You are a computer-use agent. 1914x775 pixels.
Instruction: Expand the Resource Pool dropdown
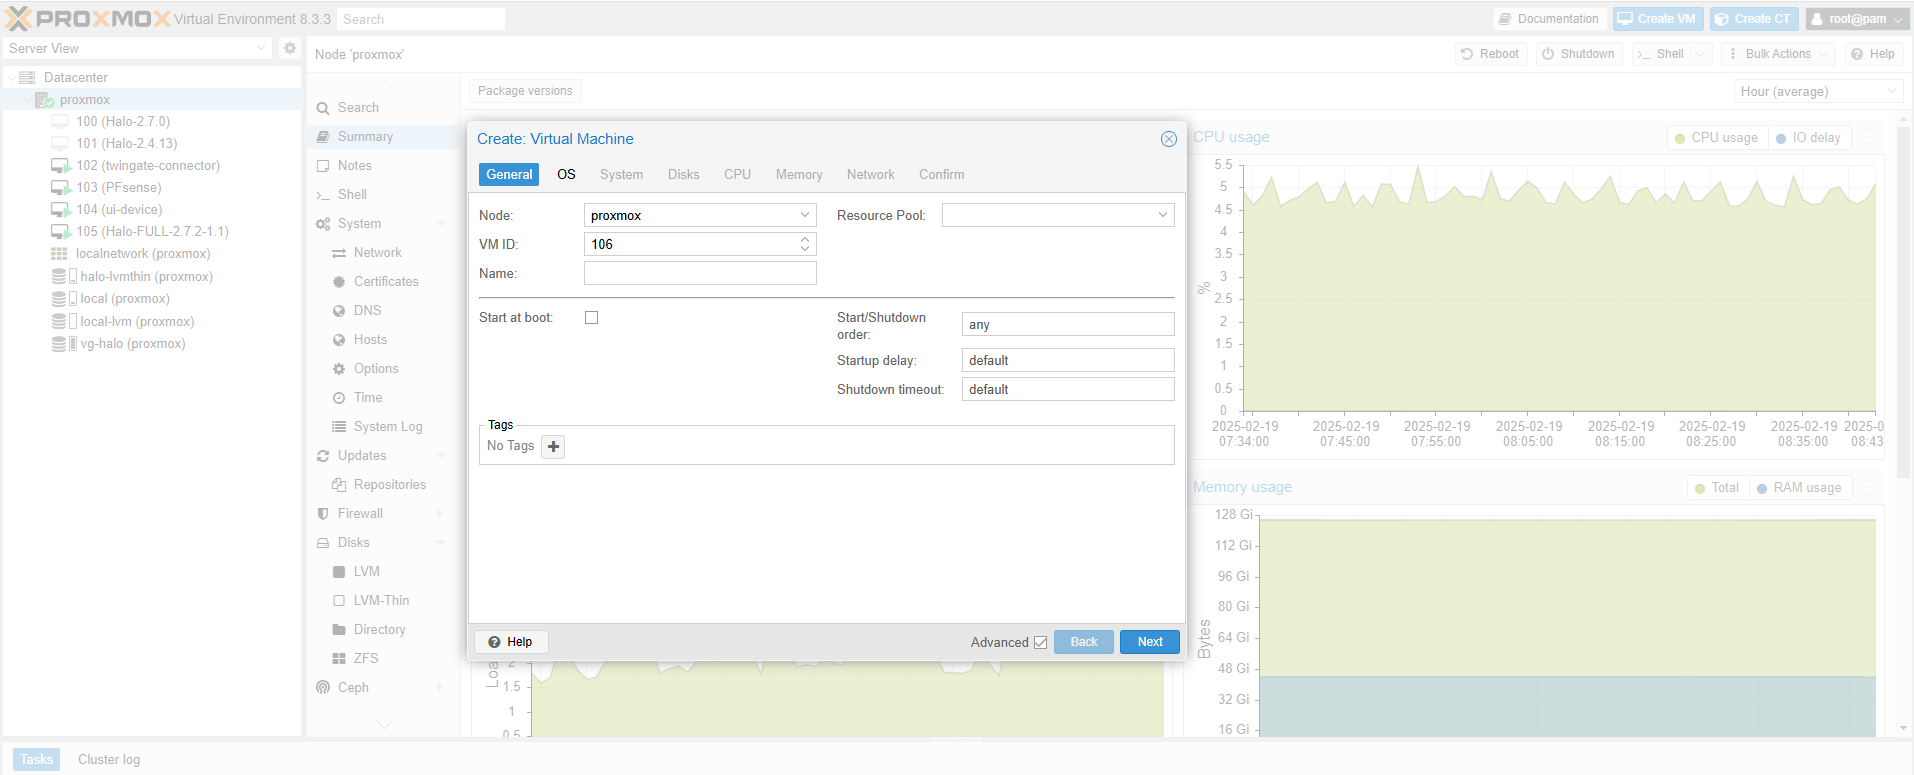pos(1163,216)
